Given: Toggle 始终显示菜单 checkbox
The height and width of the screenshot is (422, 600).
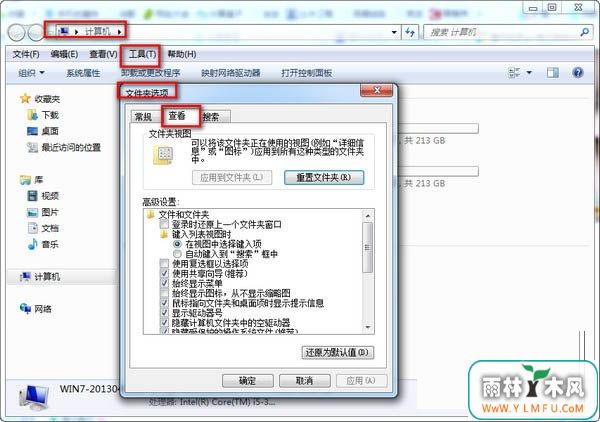Looking at the screenshot, I should [164, 284].
